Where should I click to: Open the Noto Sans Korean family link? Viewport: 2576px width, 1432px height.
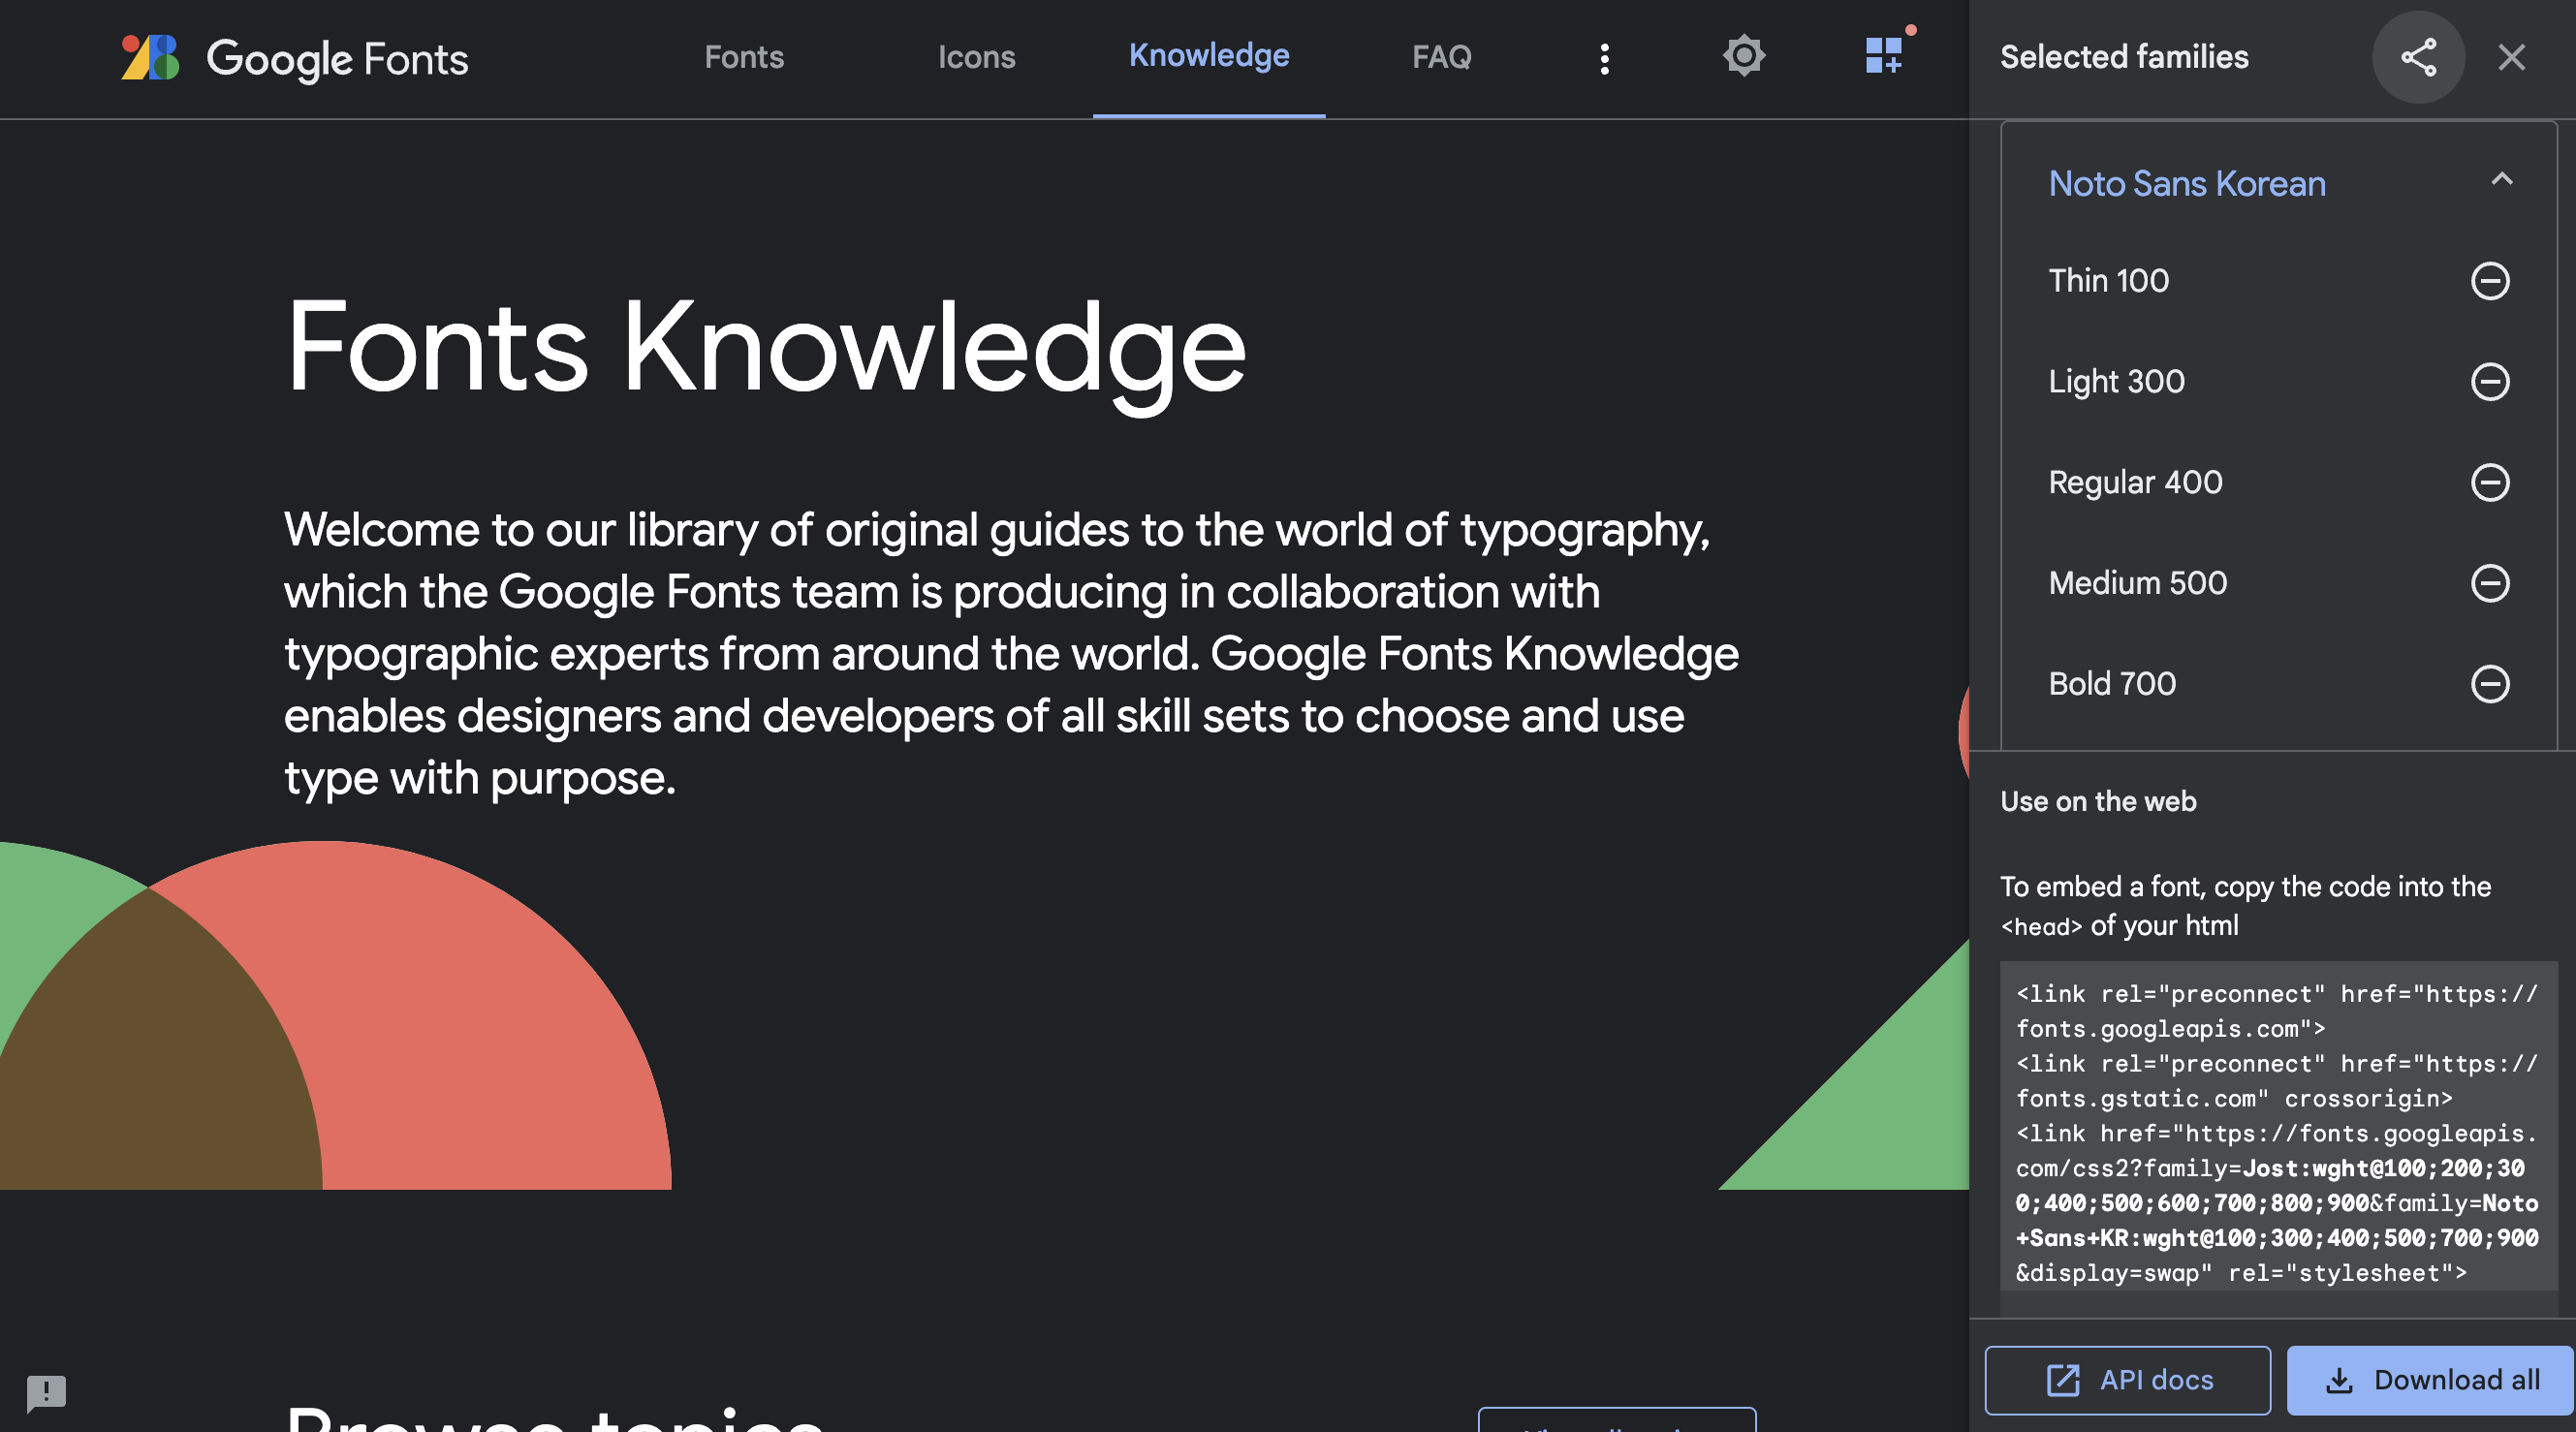click(x=2187, y=184)
